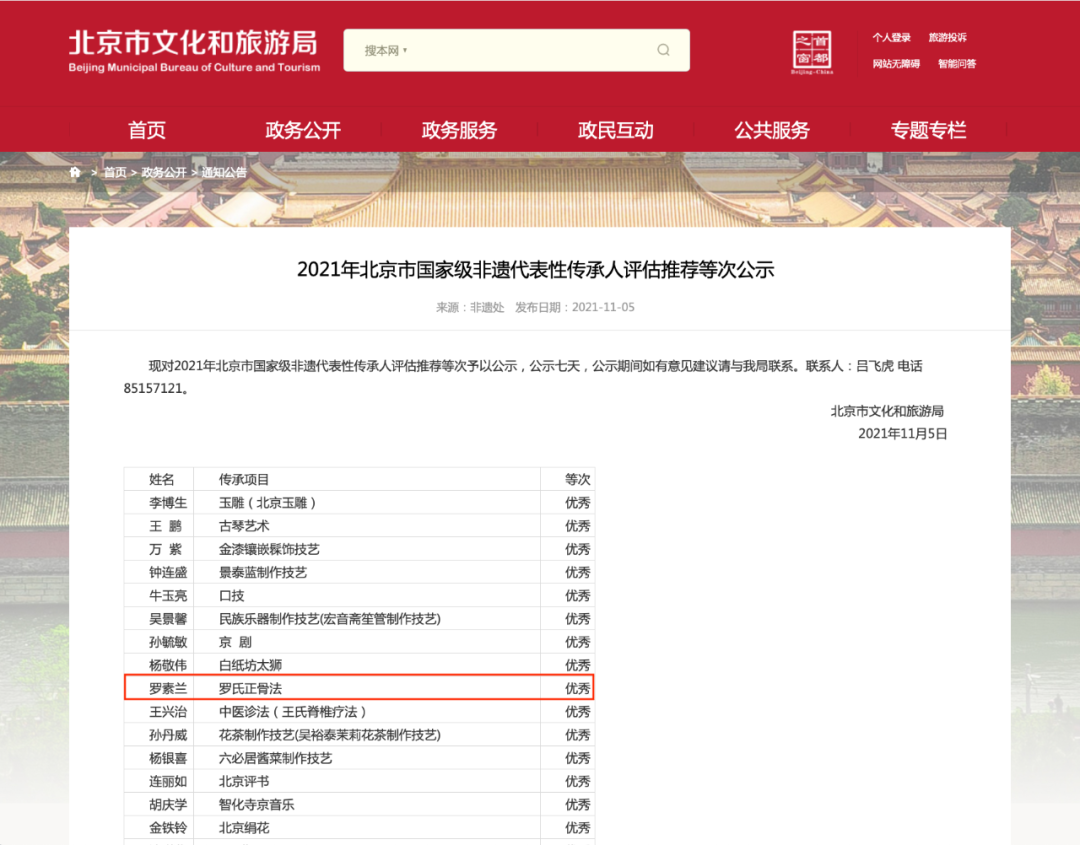Open the 专题专栏 navigation menu
1080x845 pixels.
(x=928, y=129)
